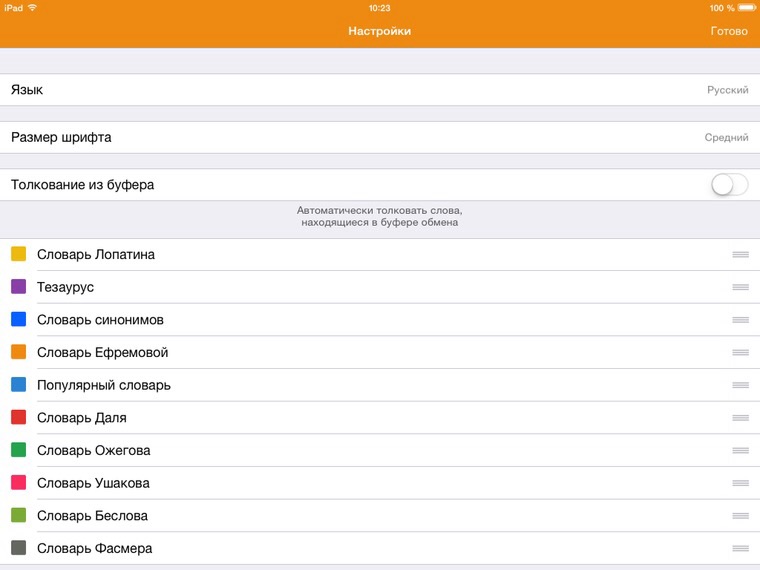Viewport: 760px width, 570px height.
Task: Click the reorder handle for Словарь Ефремовой
Action: click(741, 352)
